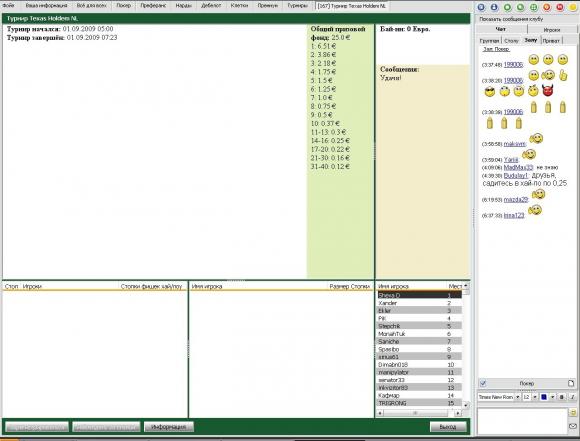Click the blue person icon in top toolbar
Image resolution: width=580 pixels, height=441 pixels.
pyautogui.click(x=494, y=7)
